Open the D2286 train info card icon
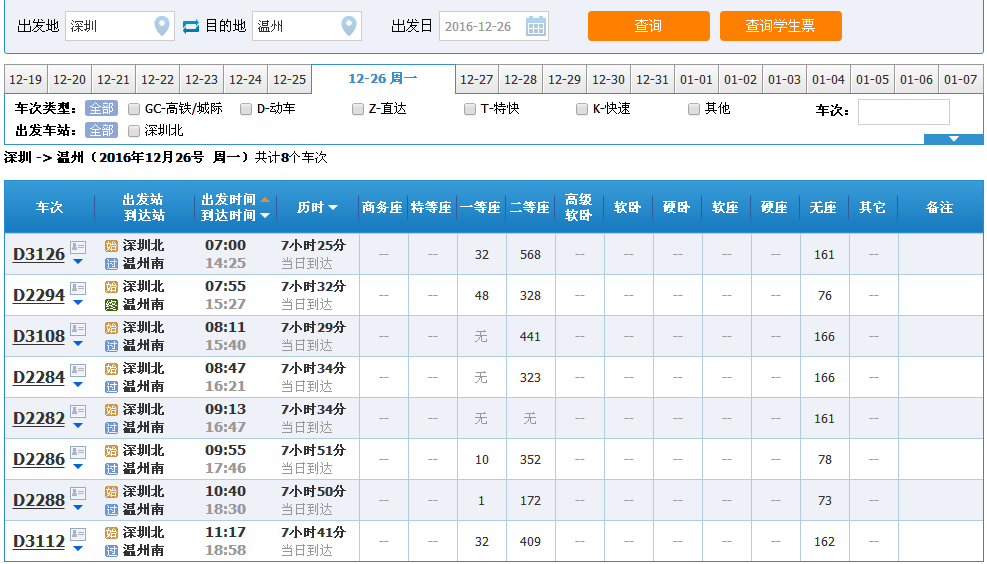The width and height of the screenshot is (987, 564). tap(78, 451)
